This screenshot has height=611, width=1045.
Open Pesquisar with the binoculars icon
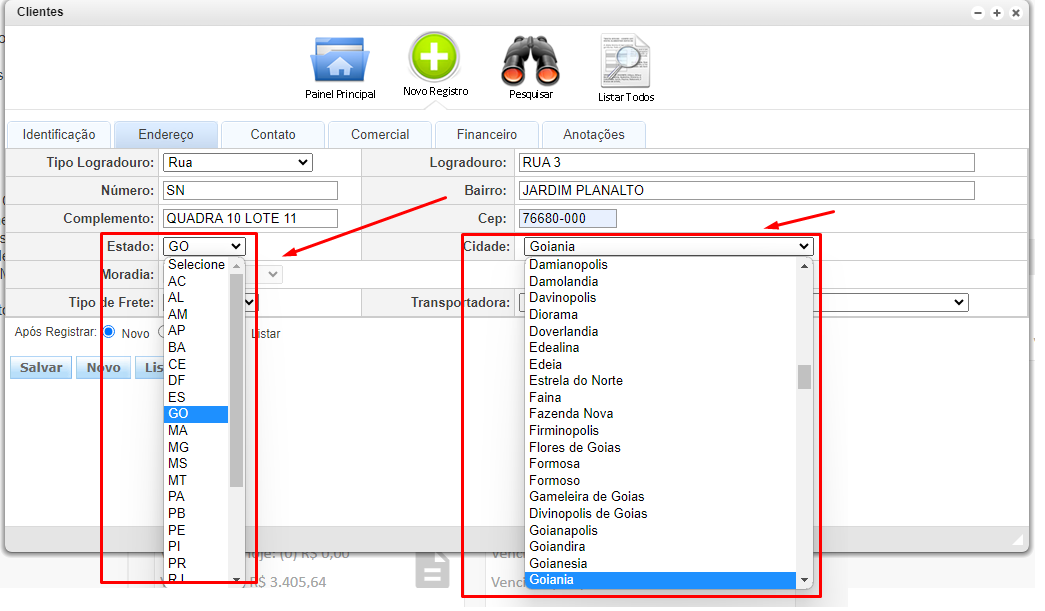(x=529, y=62)
